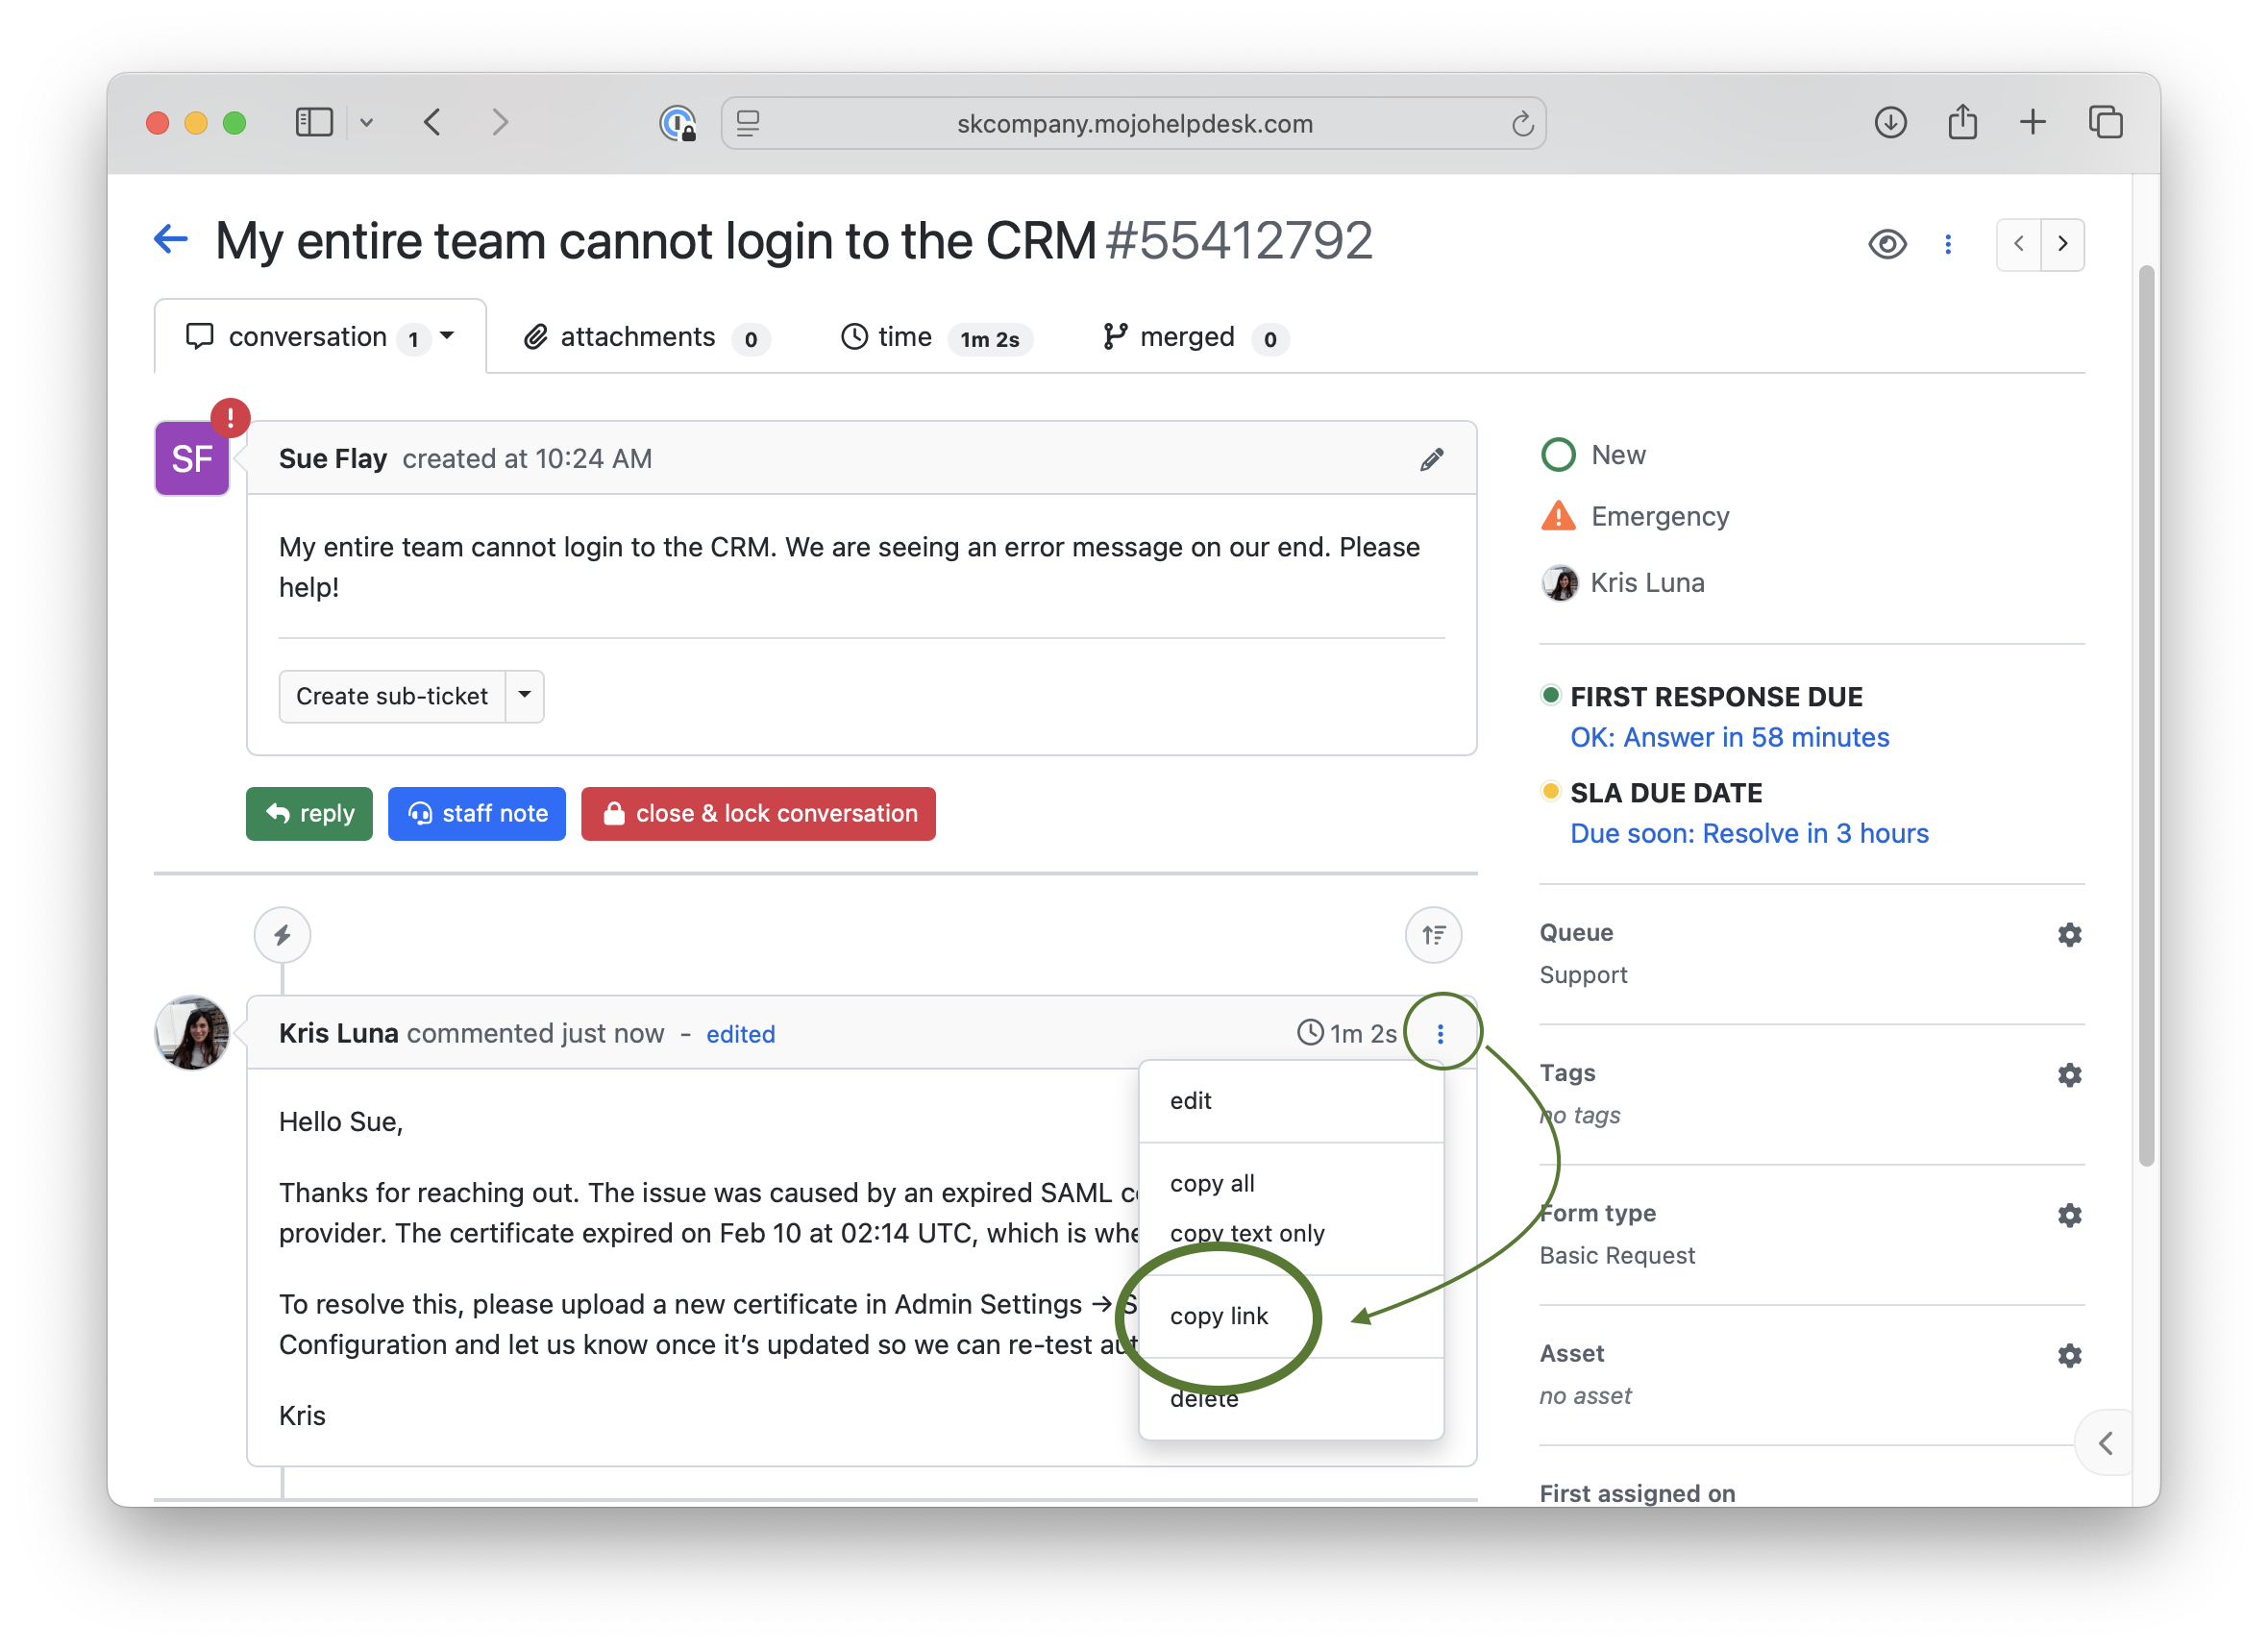Click the sort order icon above the comments
The height and width of the screenshot is (1649, 2268).
(x=1433, y=935)
